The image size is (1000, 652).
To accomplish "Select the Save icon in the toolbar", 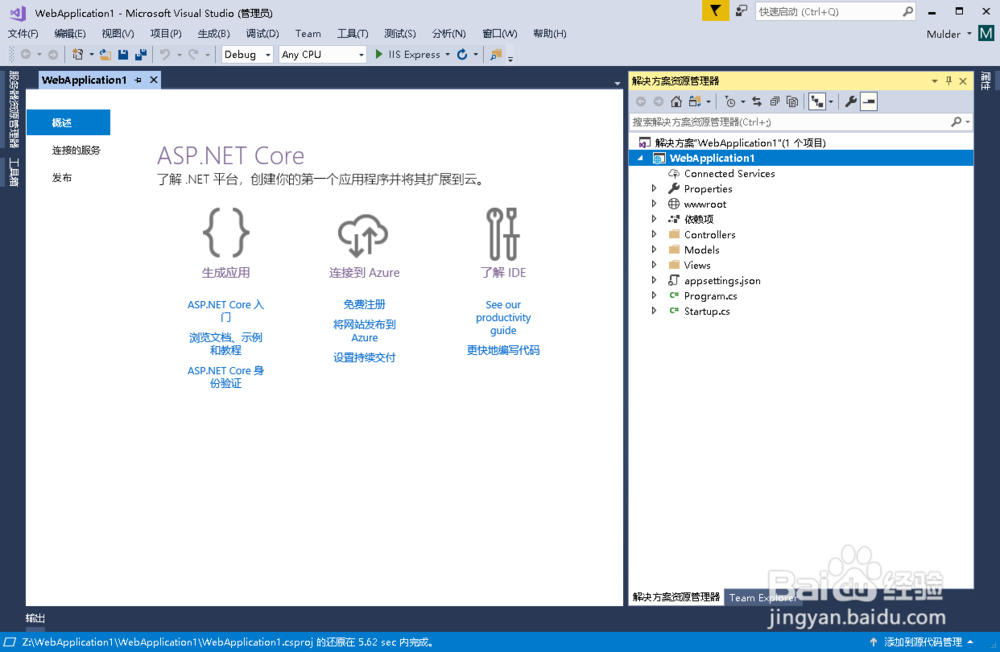I will point(123,54).
